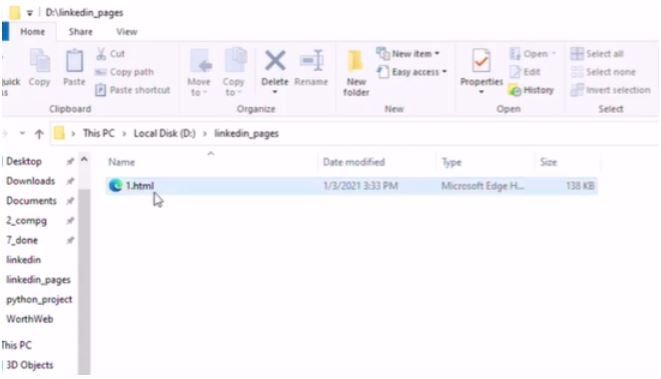Click Local Disk (D:) in address bar
Screen dimensions: 661x379
click(x=164, y=134)
